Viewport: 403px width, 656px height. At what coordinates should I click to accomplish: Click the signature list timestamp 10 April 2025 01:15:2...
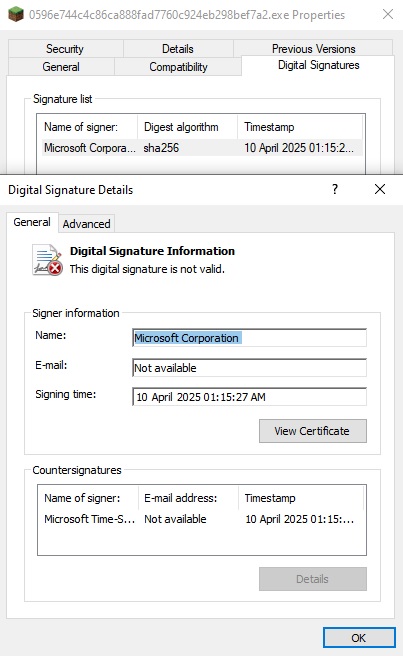[299, 148]
